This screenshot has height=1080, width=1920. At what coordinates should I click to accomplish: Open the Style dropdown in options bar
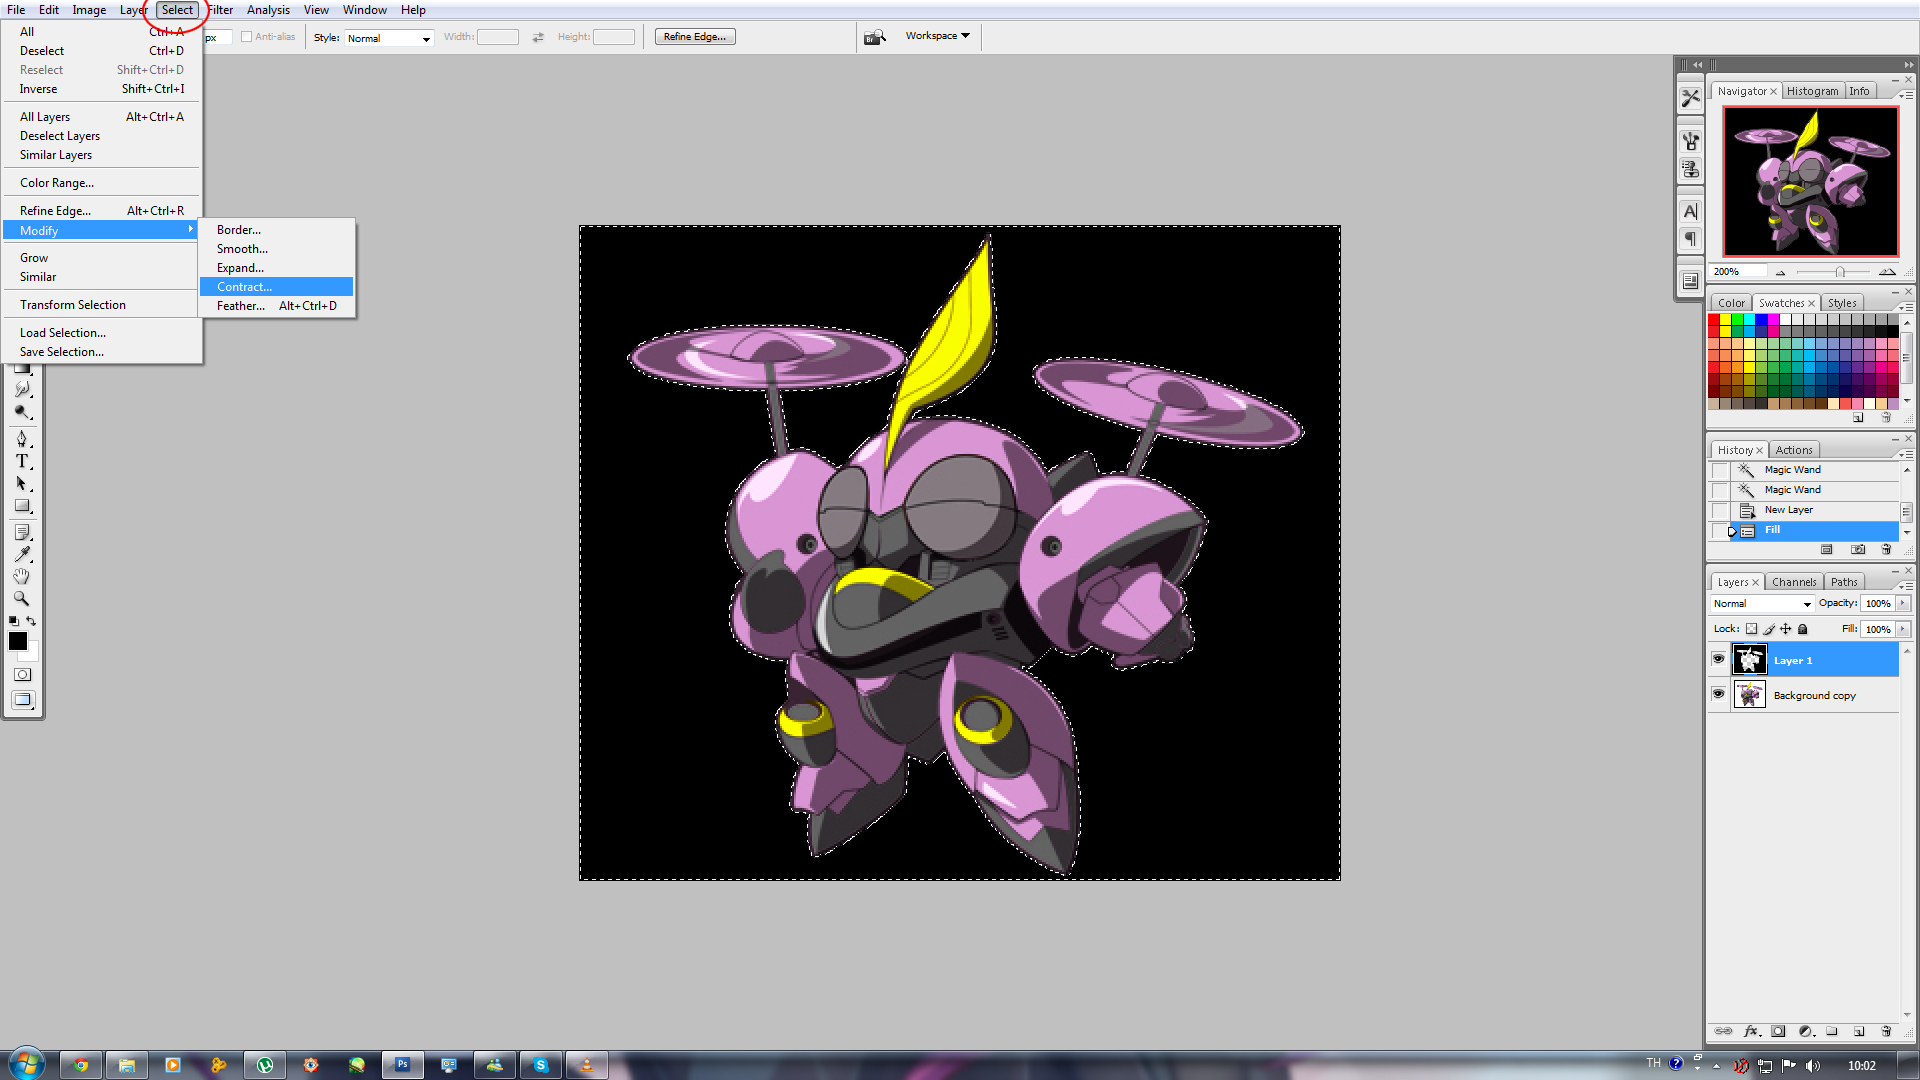coord(389,38)
